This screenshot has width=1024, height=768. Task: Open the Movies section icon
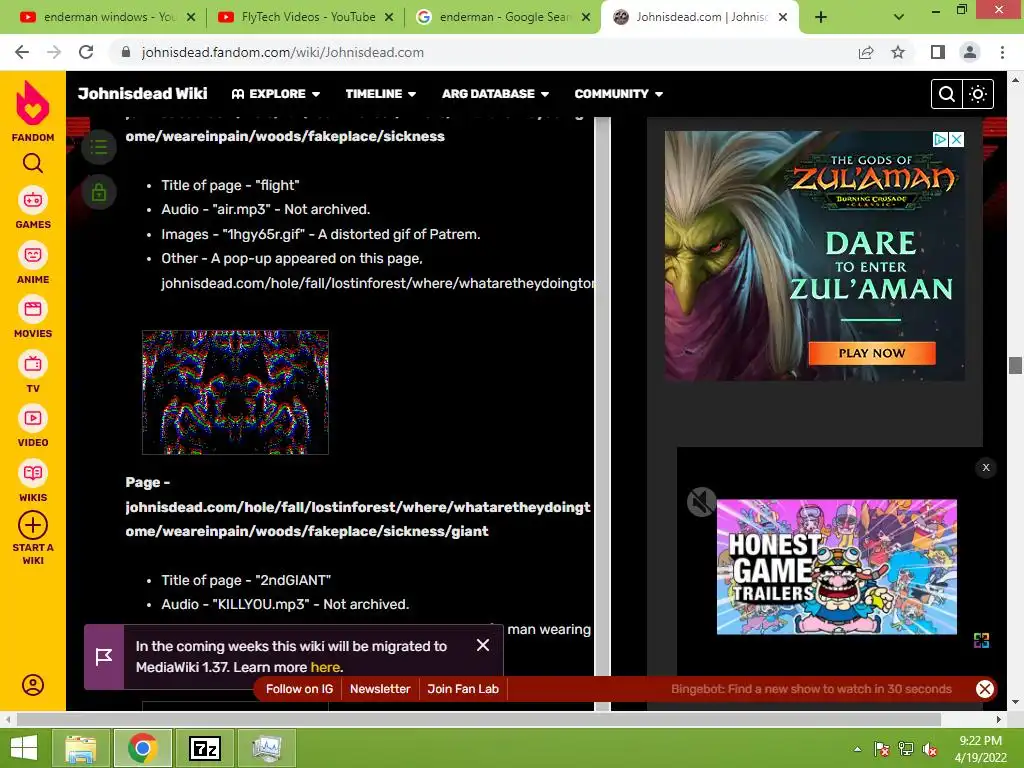33,309
